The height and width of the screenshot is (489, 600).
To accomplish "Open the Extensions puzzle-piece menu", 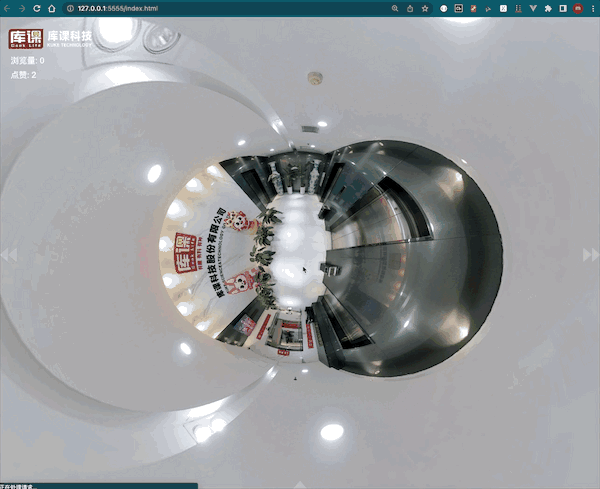I will pos(548,8).
